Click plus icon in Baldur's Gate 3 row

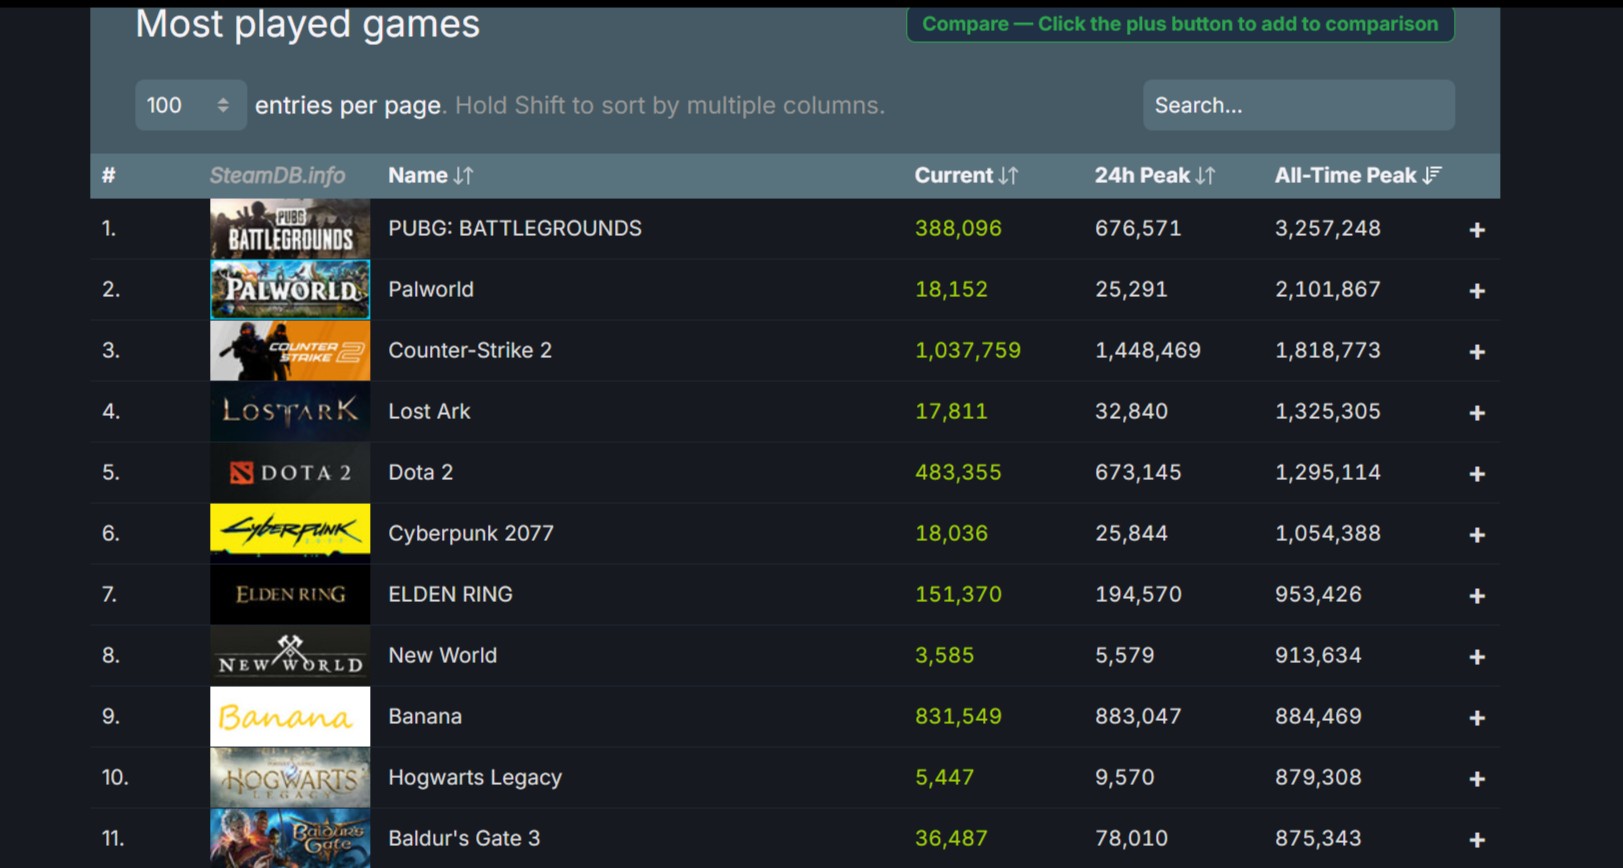tap(1476, 840)
